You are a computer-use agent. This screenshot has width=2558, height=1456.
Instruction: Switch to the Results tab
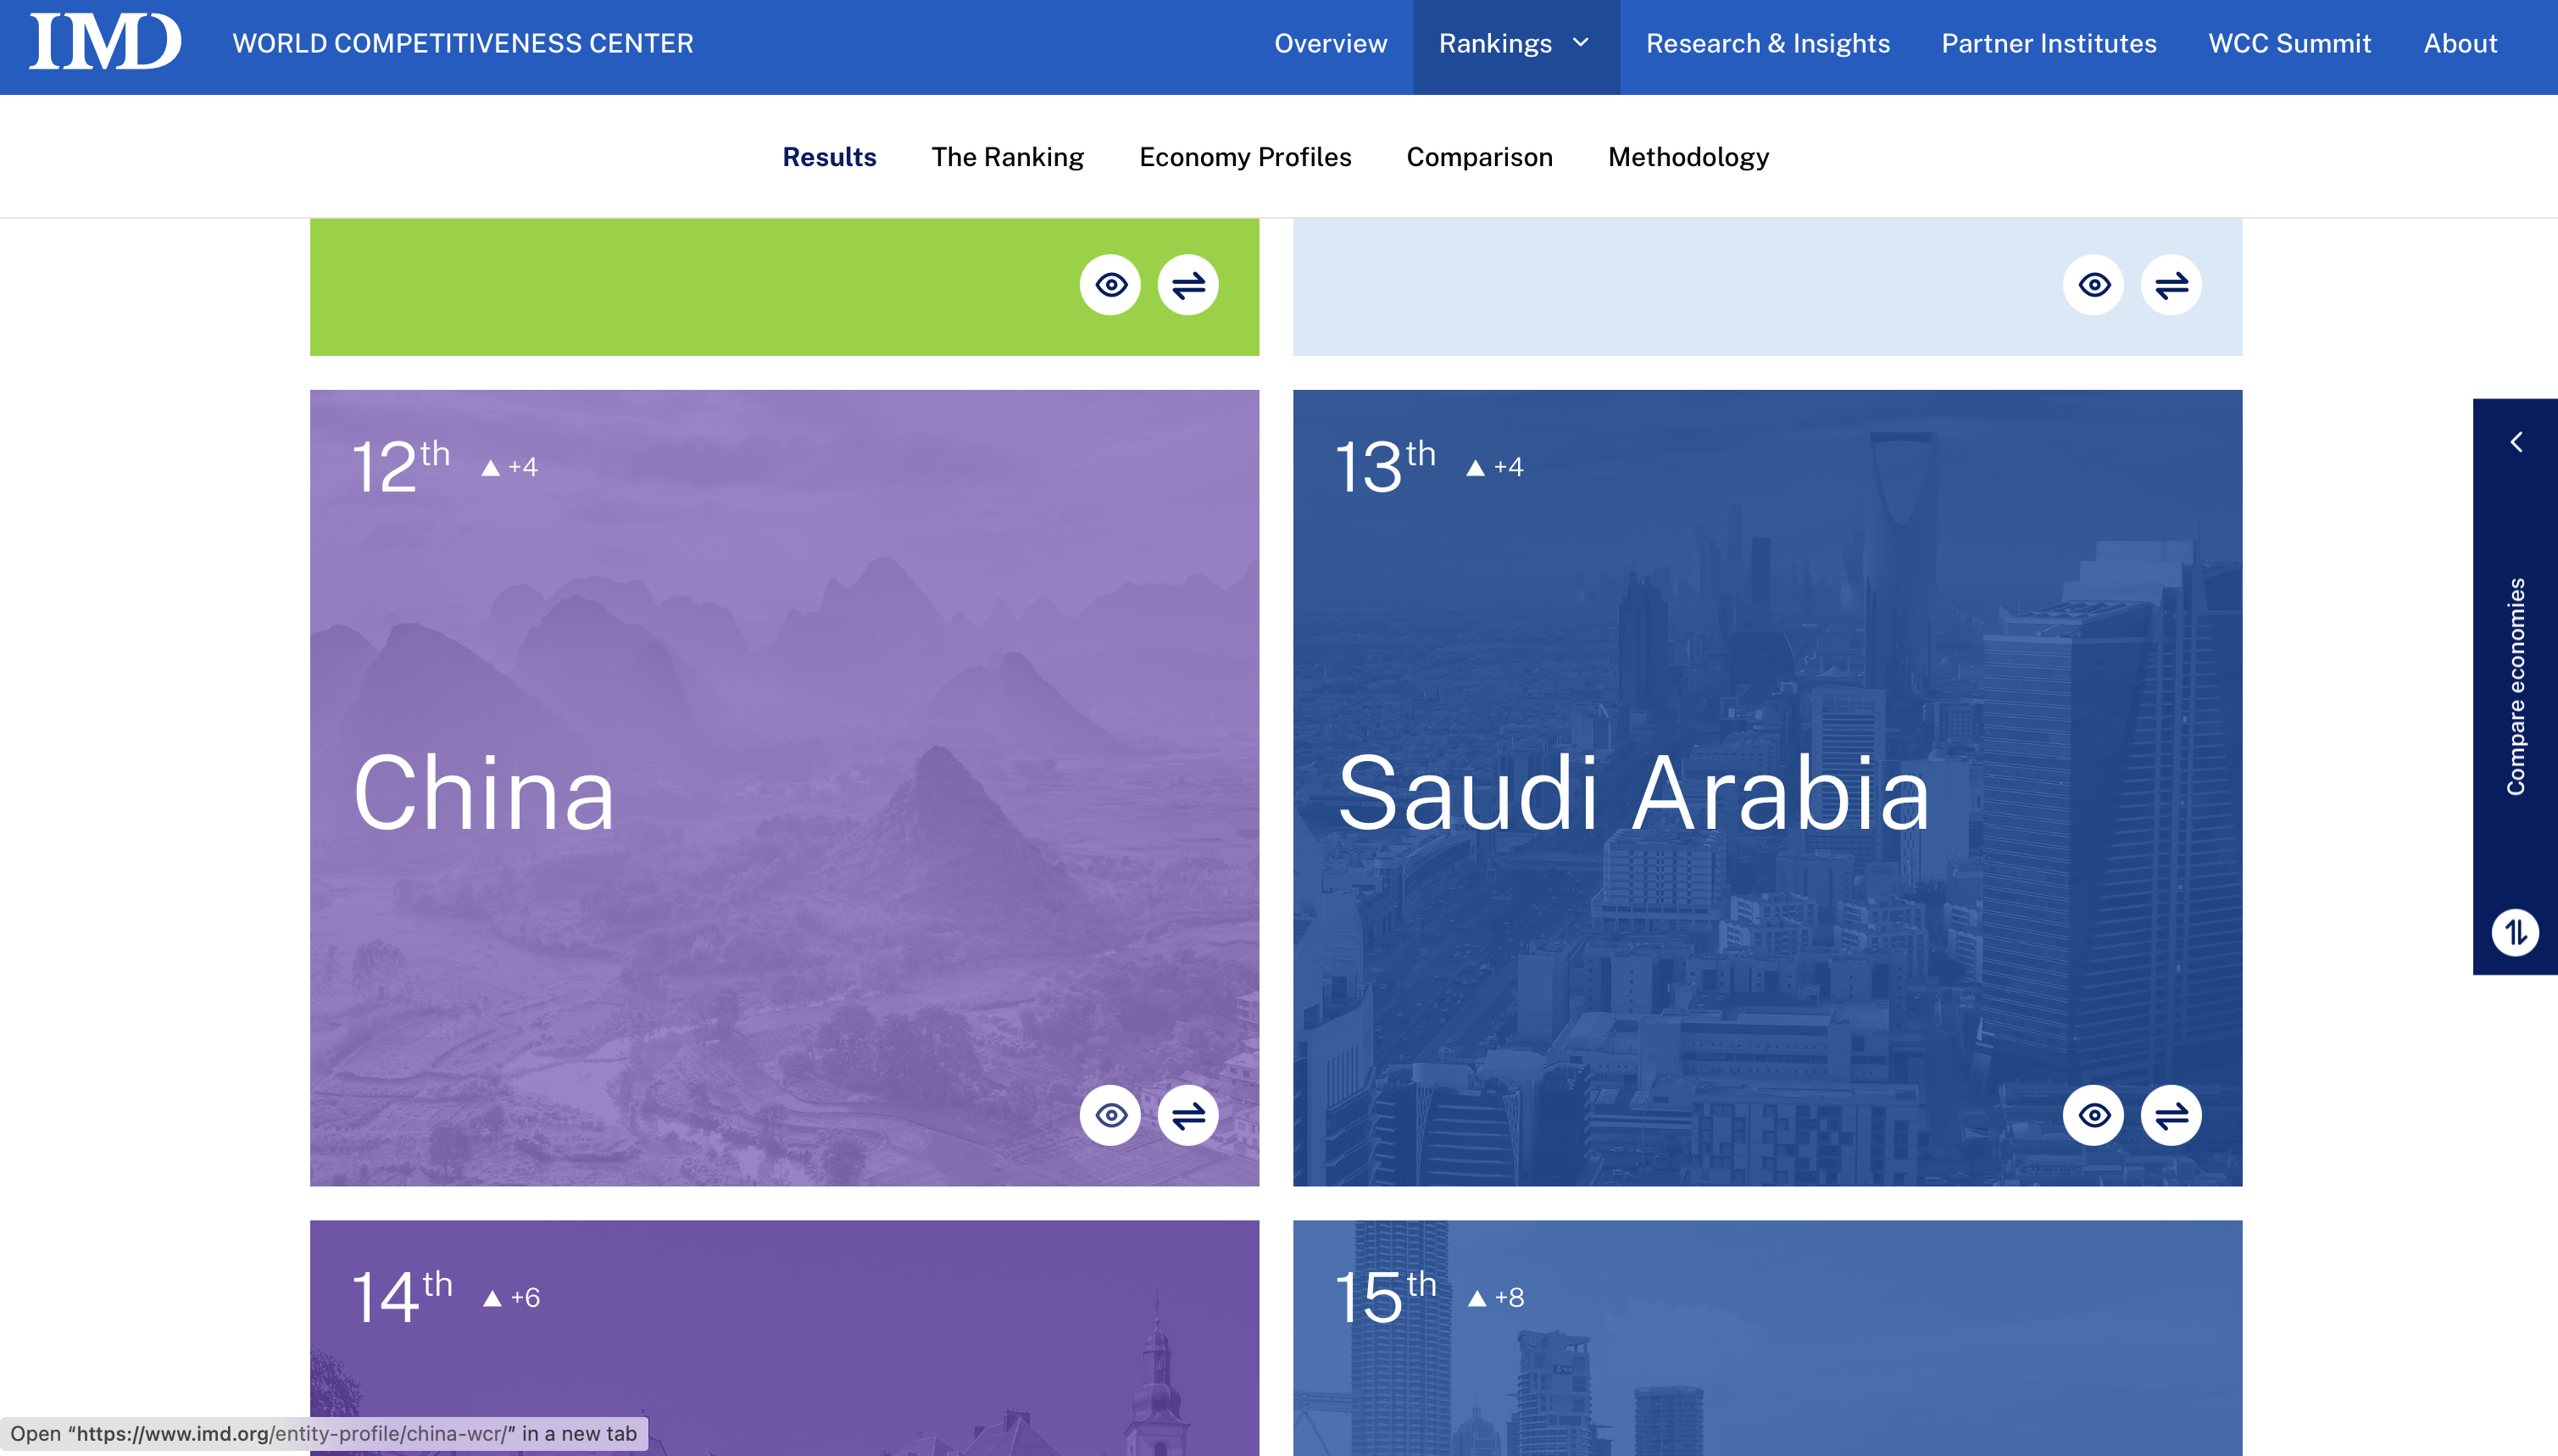829,157
